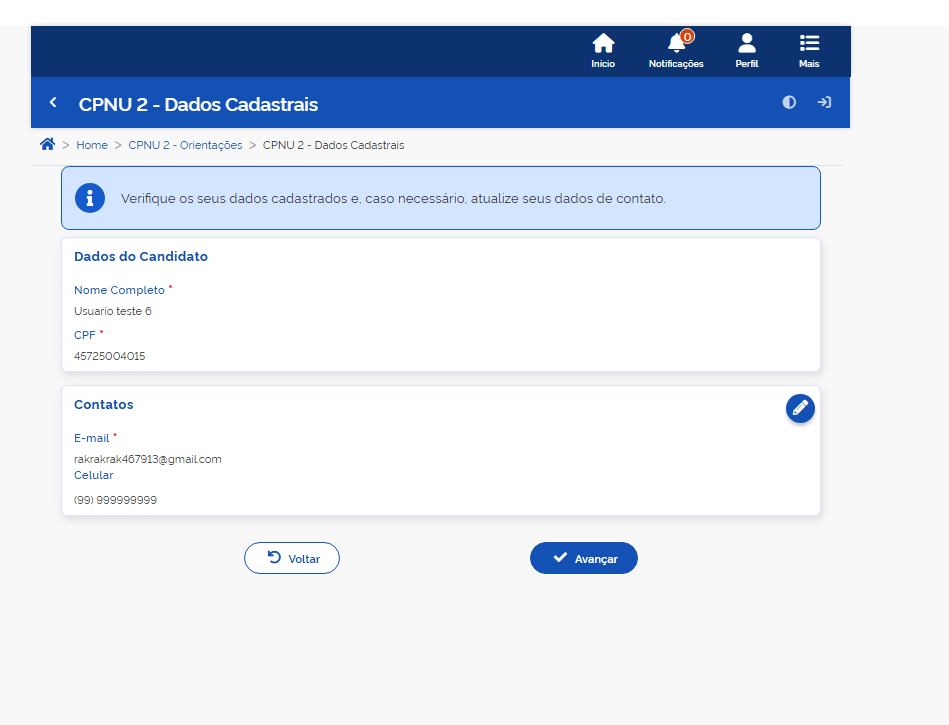This screenshot has width=949, height=725.
Task: Toggle high contrast mode icon
Action: click(789, 102)
